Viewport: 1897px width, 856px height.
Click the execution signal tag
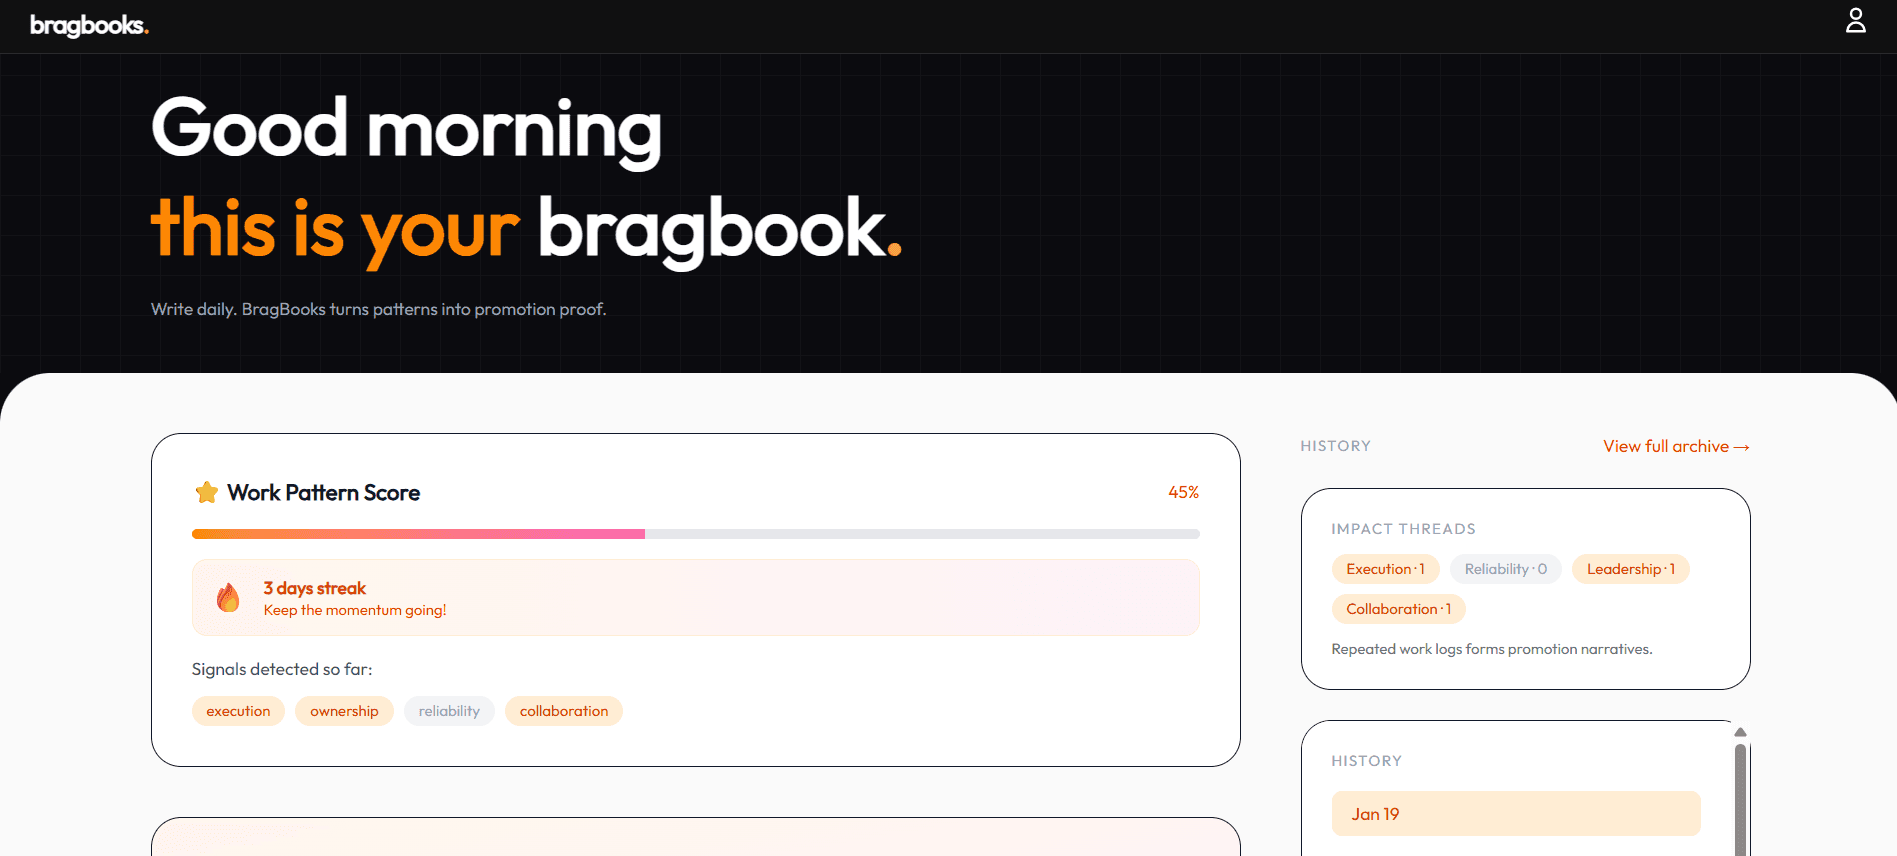pyautogui.click(x=238, y=711)
